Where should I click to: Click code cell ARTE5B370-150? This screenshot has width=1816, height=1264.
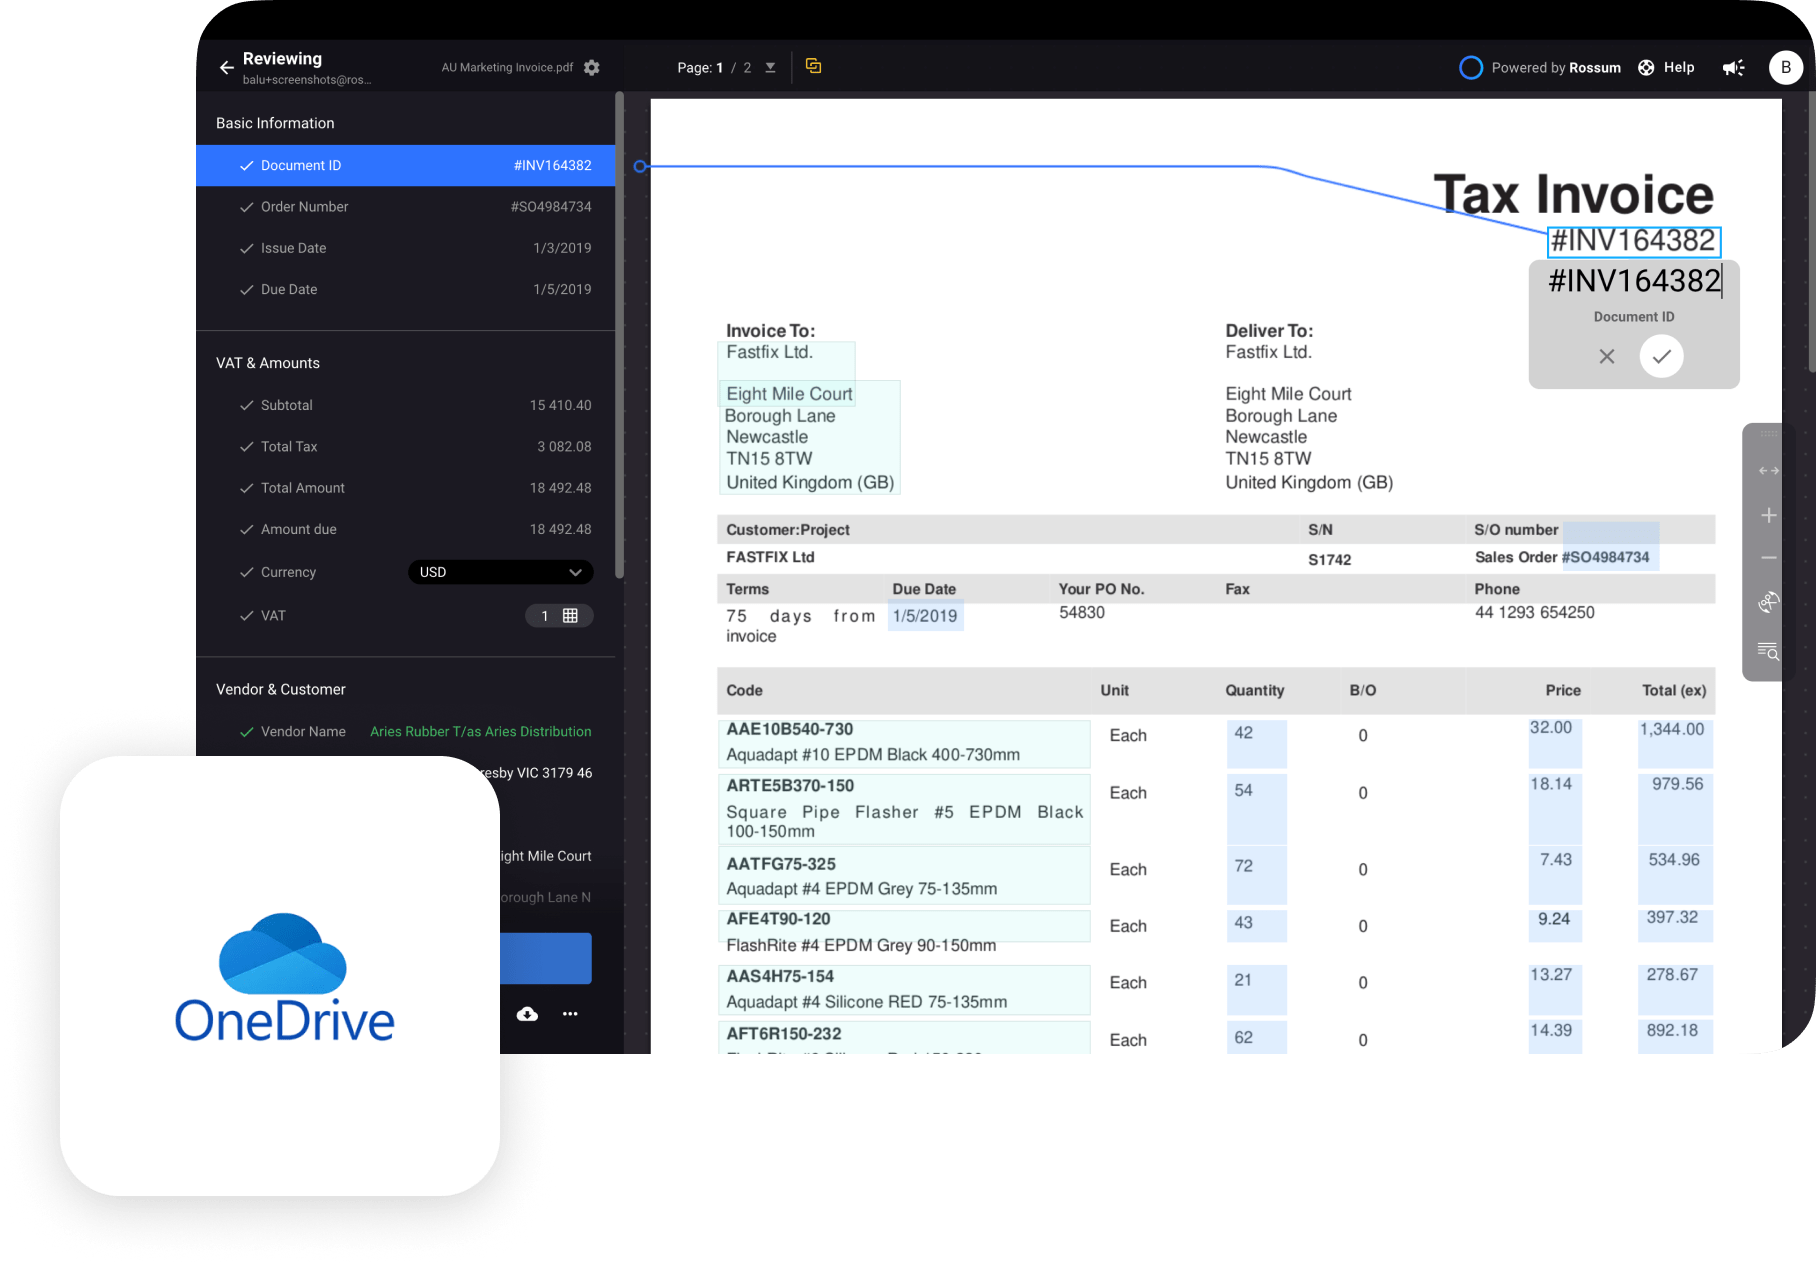tap(904, 809)
